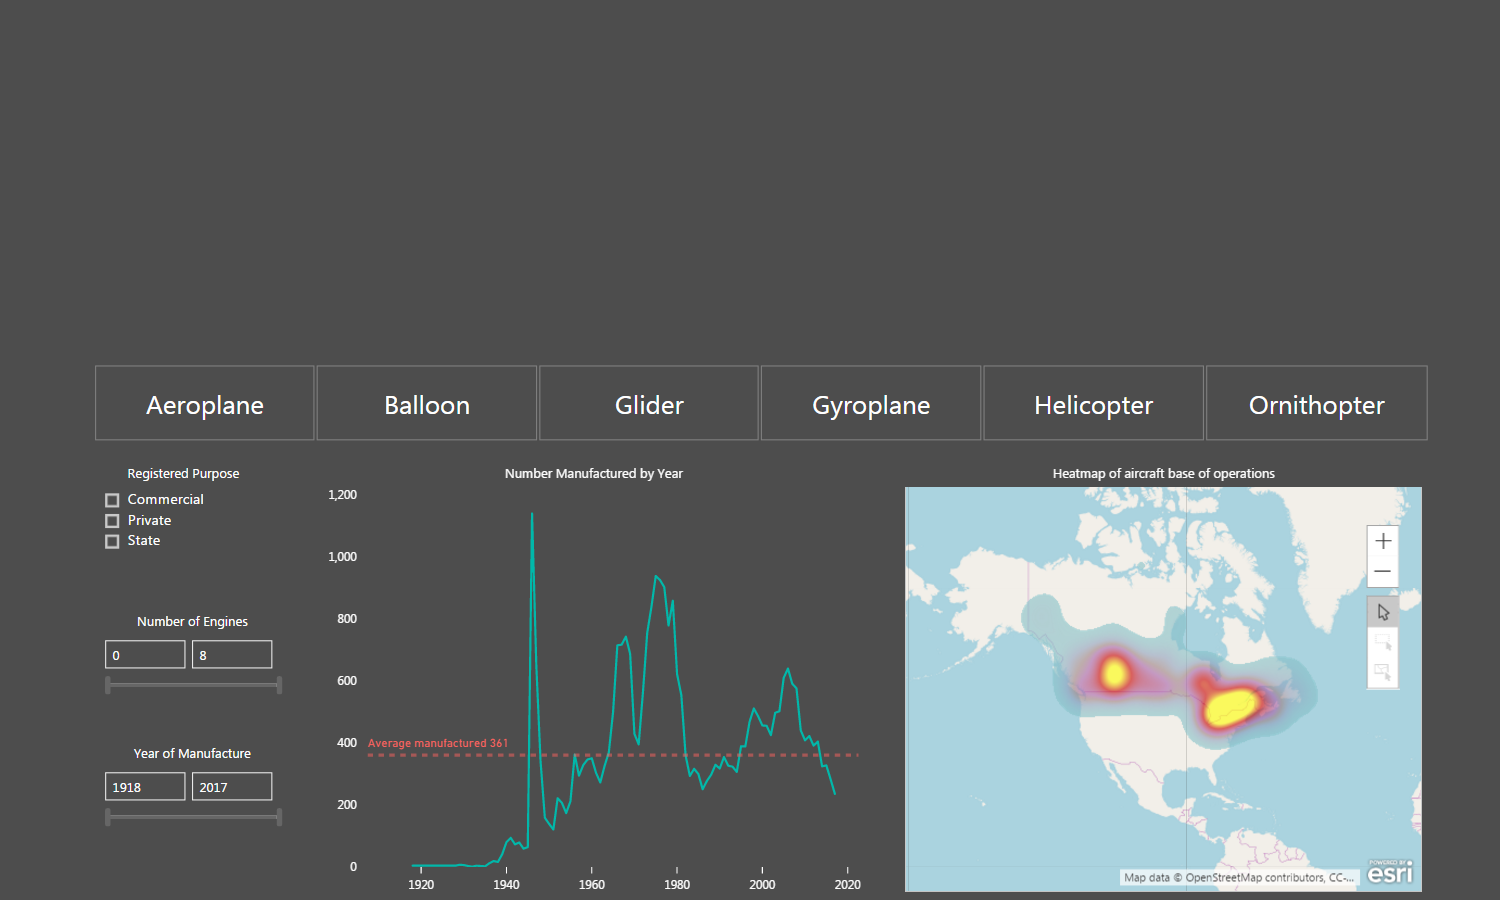Grab the Number of Engines slider right handle

279,685
